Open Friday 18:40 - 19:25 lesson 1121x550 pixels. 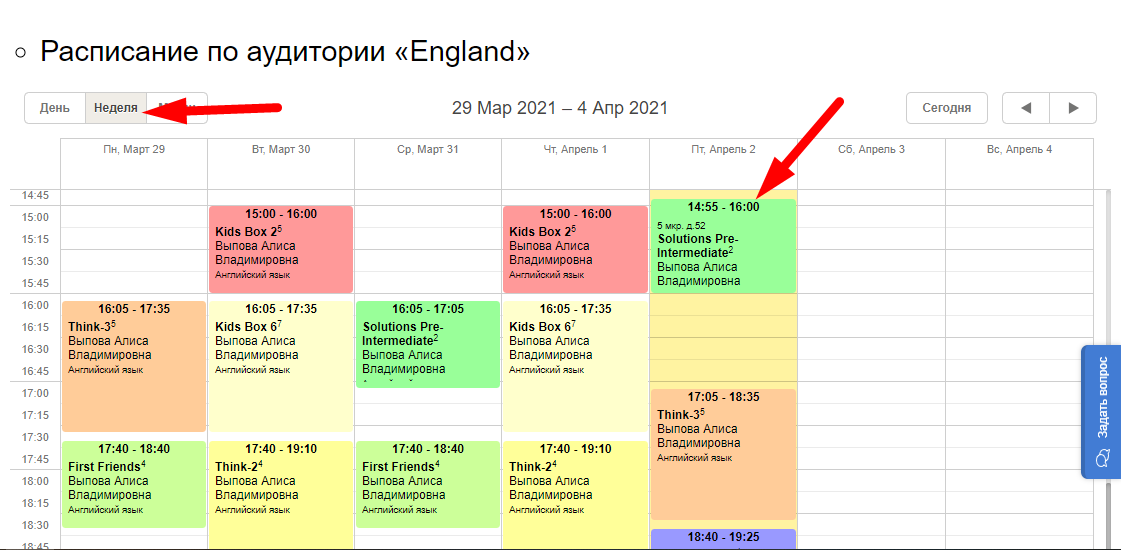click(x=723, y=539)
